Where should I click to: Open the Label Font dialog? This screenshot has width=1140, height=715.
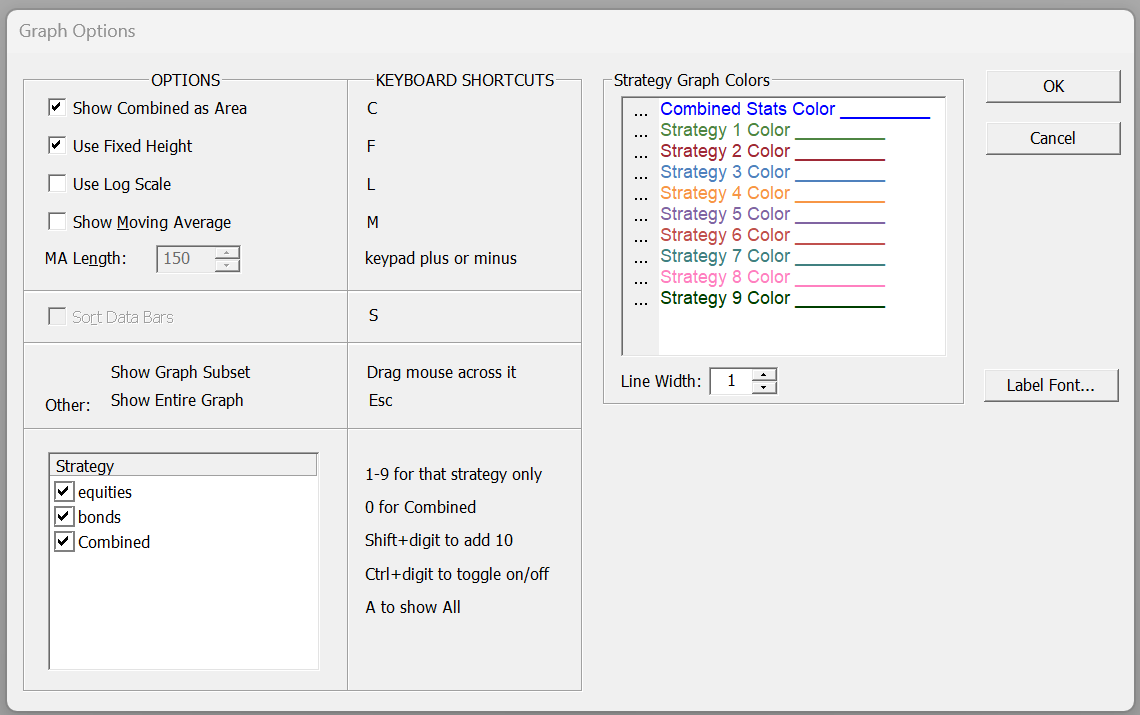click(1050, 385)
